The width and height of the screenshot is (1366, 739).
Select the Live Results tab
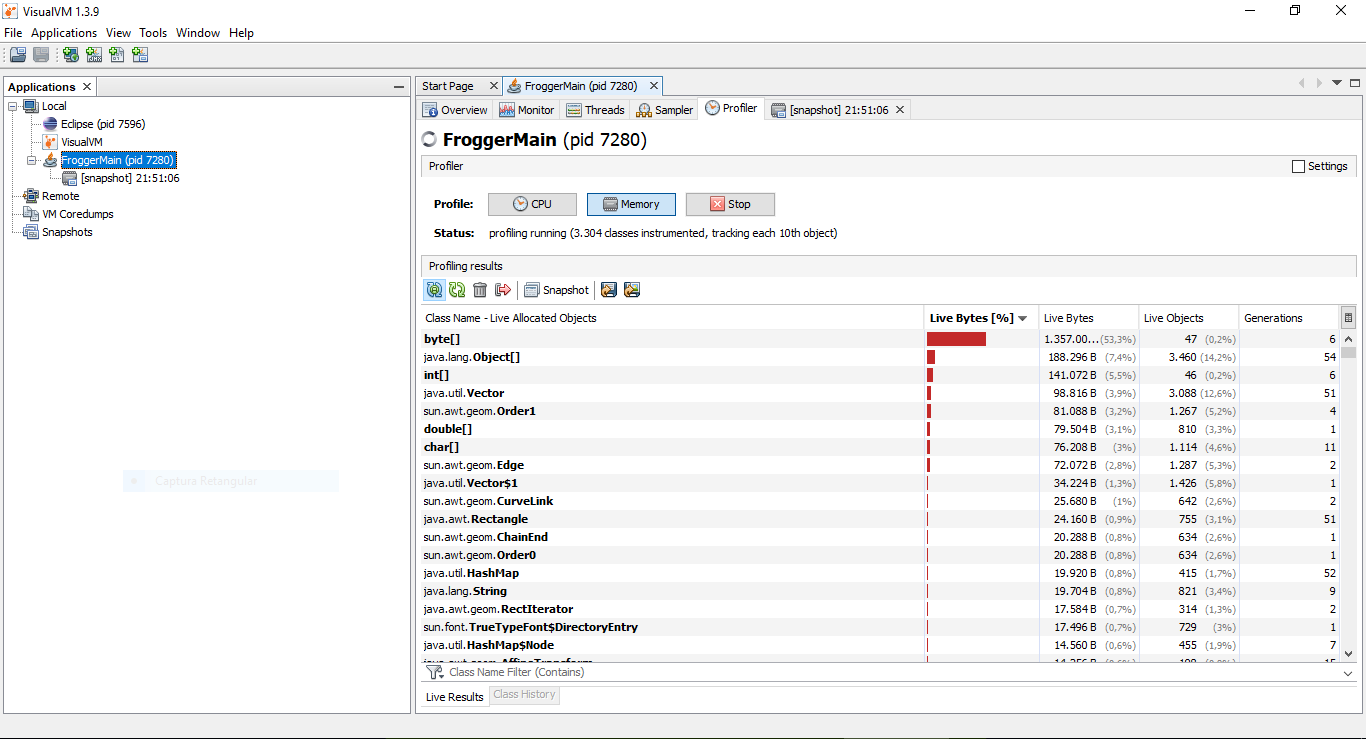coord(454,696)
